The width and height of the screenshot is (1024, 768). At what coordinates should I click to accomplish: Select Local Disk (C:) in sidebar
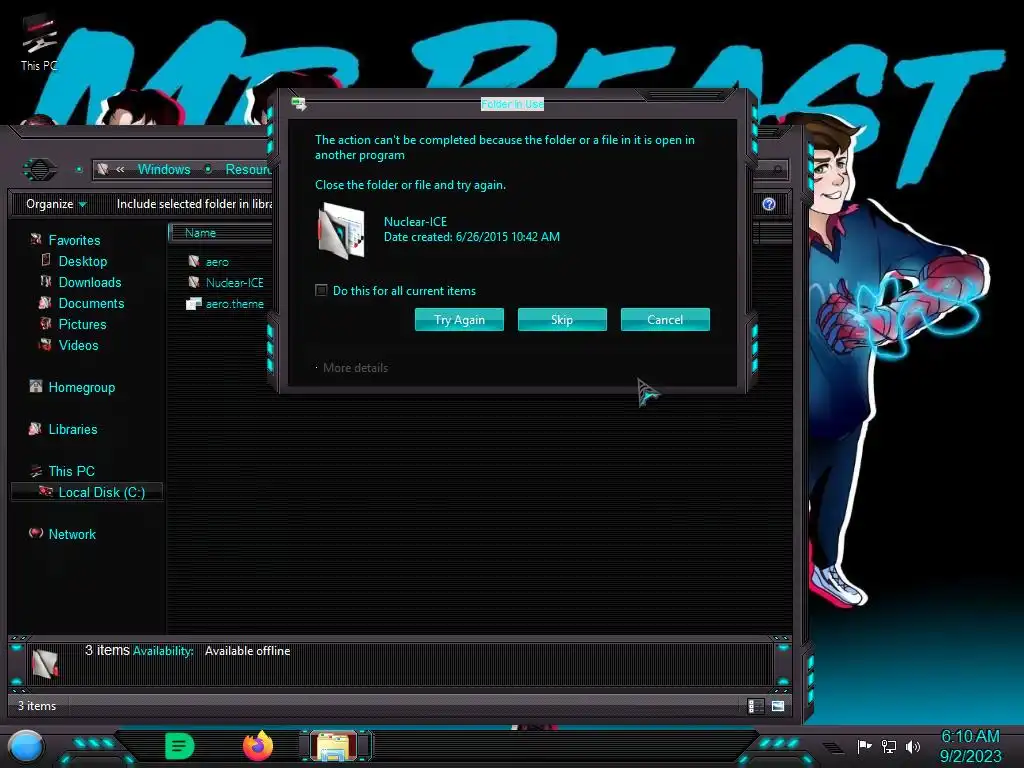coord(87,492)
